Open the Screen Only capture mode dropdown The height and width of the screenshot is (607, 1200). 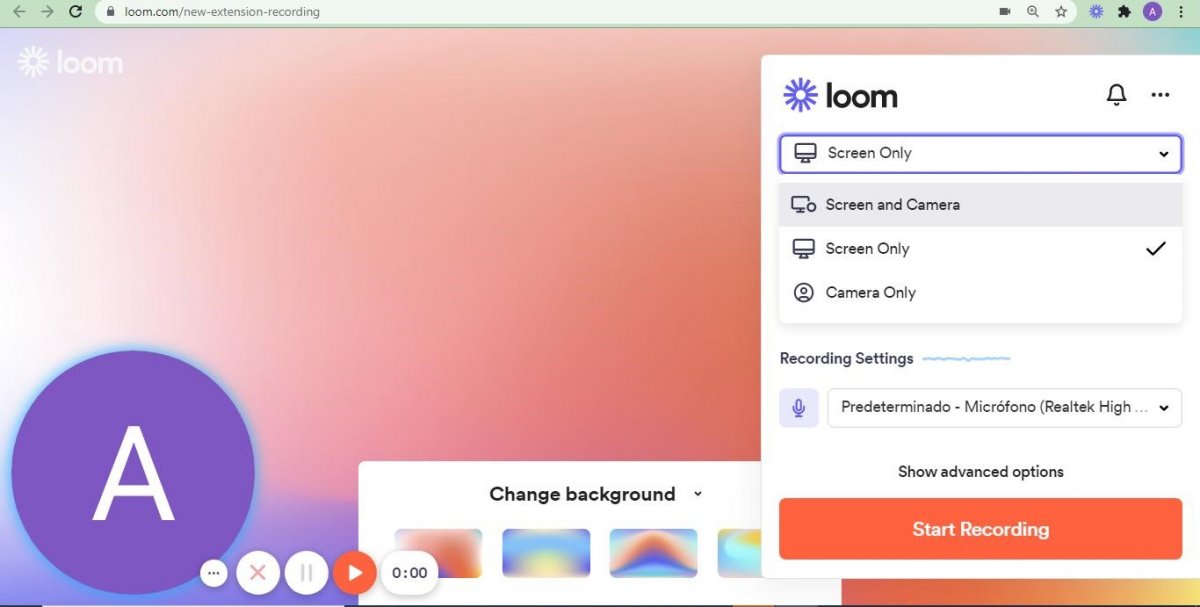pyautogui.click(x=980, y=153)
